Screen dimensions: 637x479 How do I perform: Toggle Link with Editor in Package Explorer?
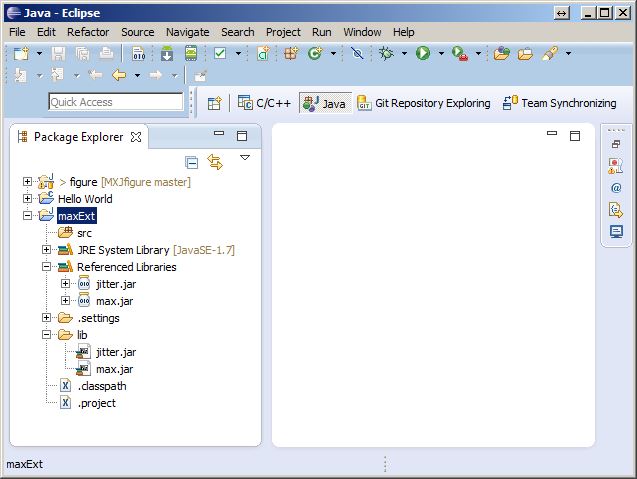(215, 162)
